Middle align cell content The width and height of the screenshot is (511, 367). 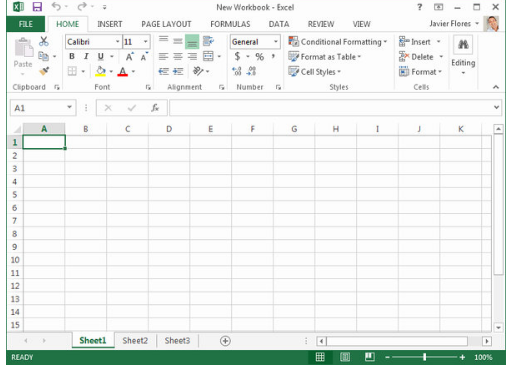point(178,41)
